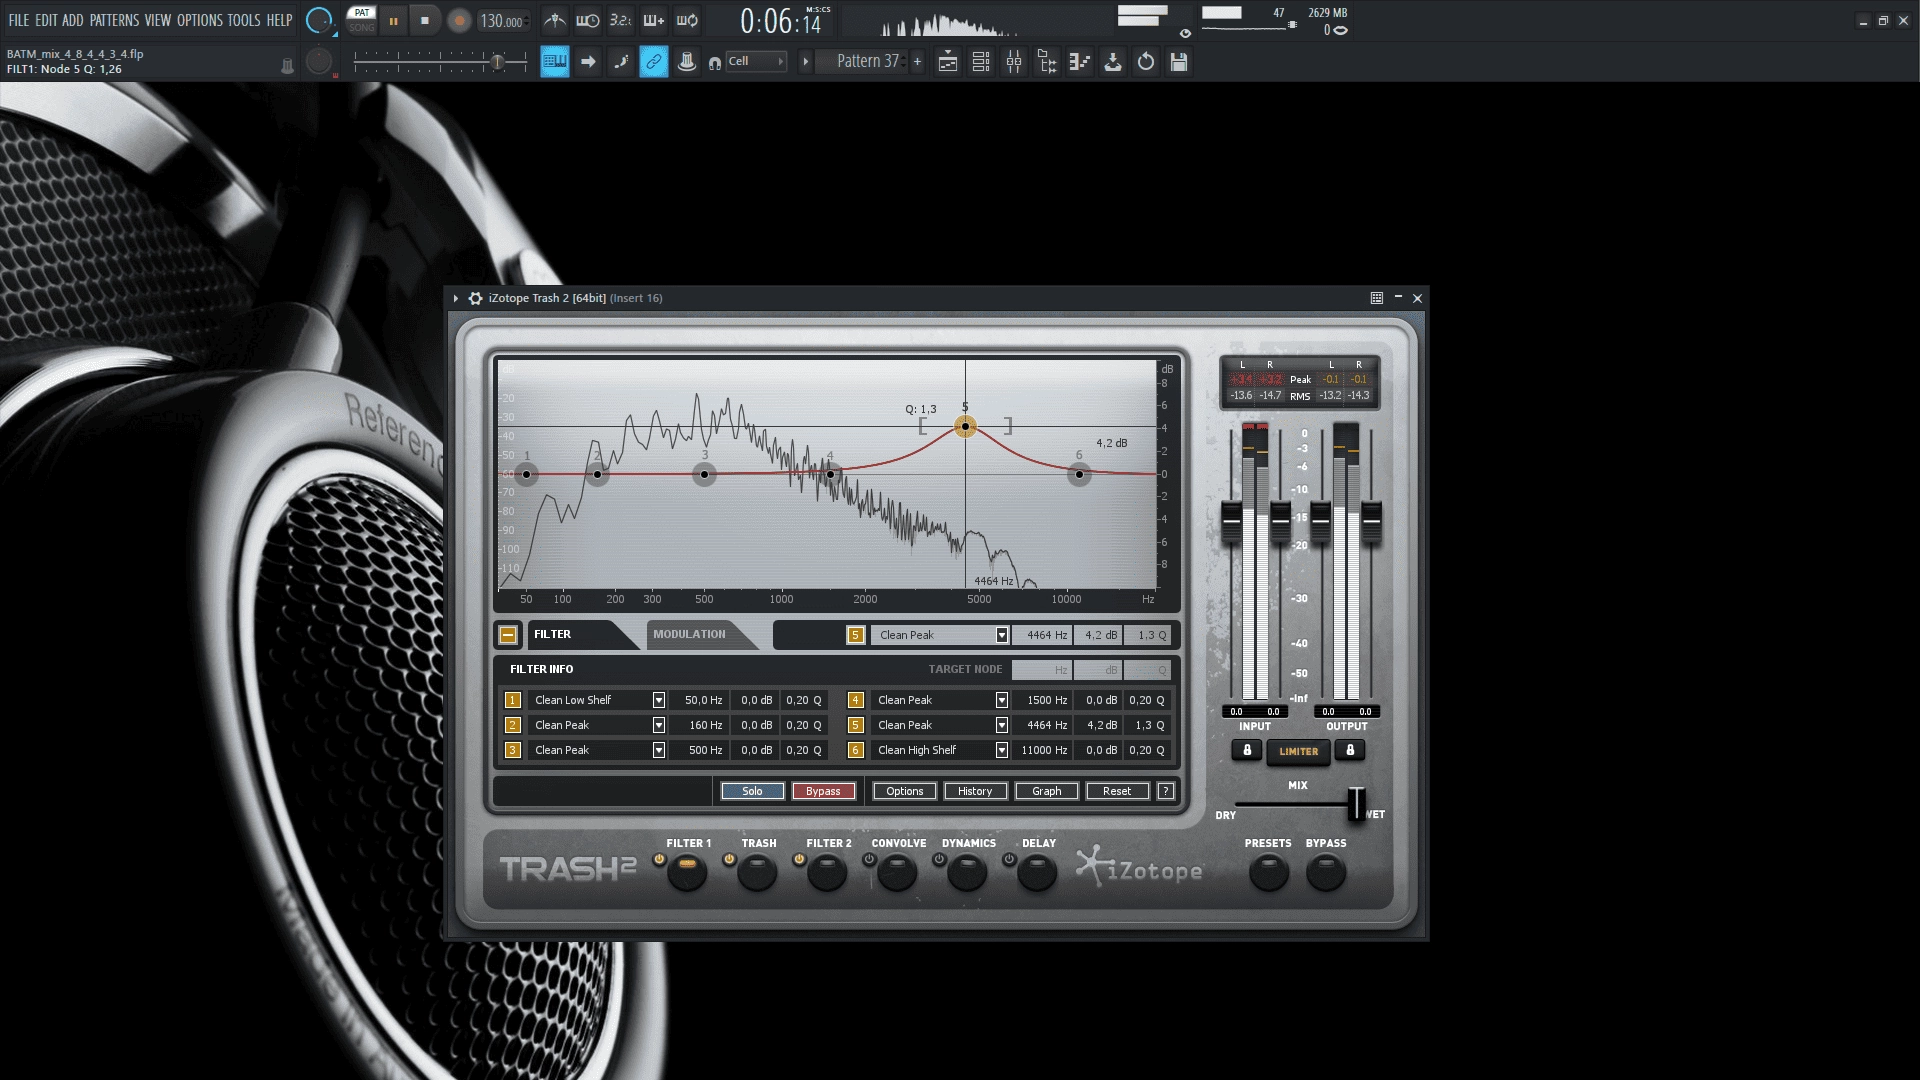The image size is (1920, 1080).
Task: Click the export/render download icon
Action: [x=1113, y=62]
